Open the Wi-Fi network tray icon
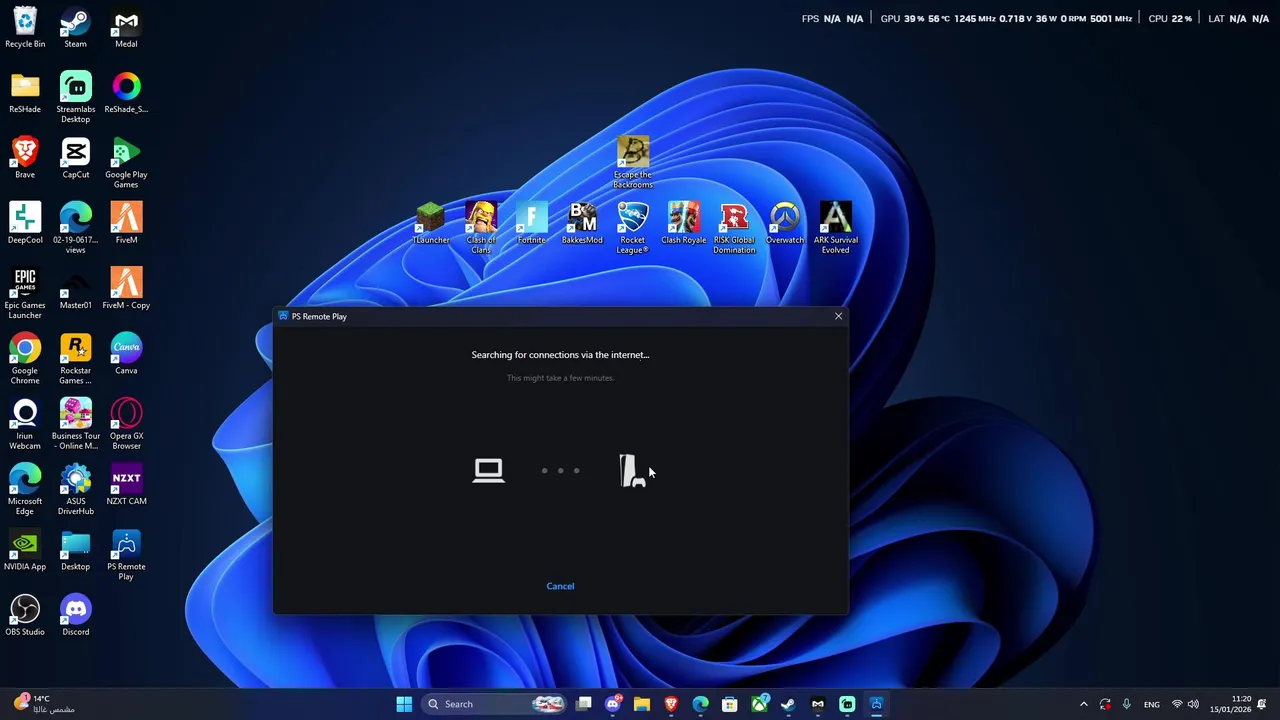 (1177, 704)
